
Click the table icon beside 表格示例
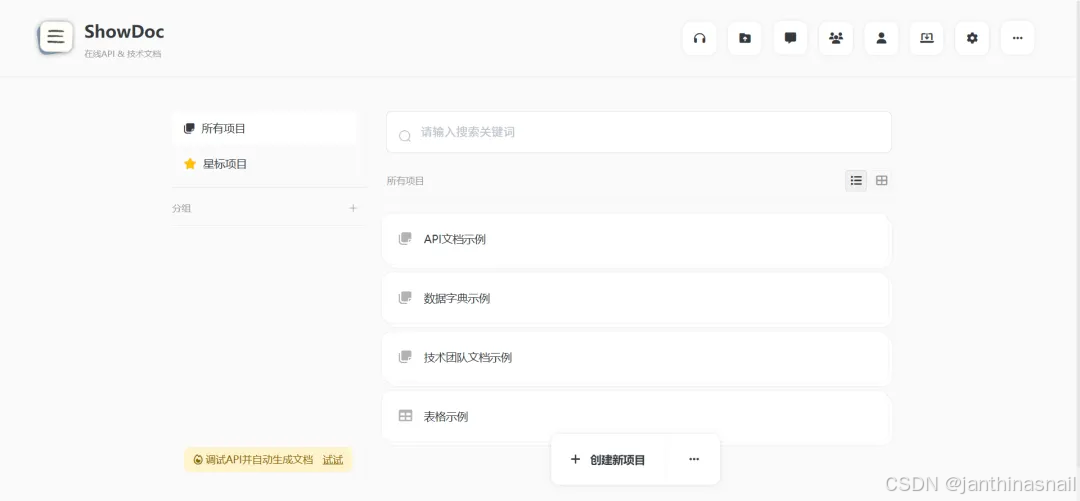pyautogui.click(x=405, y=416)
